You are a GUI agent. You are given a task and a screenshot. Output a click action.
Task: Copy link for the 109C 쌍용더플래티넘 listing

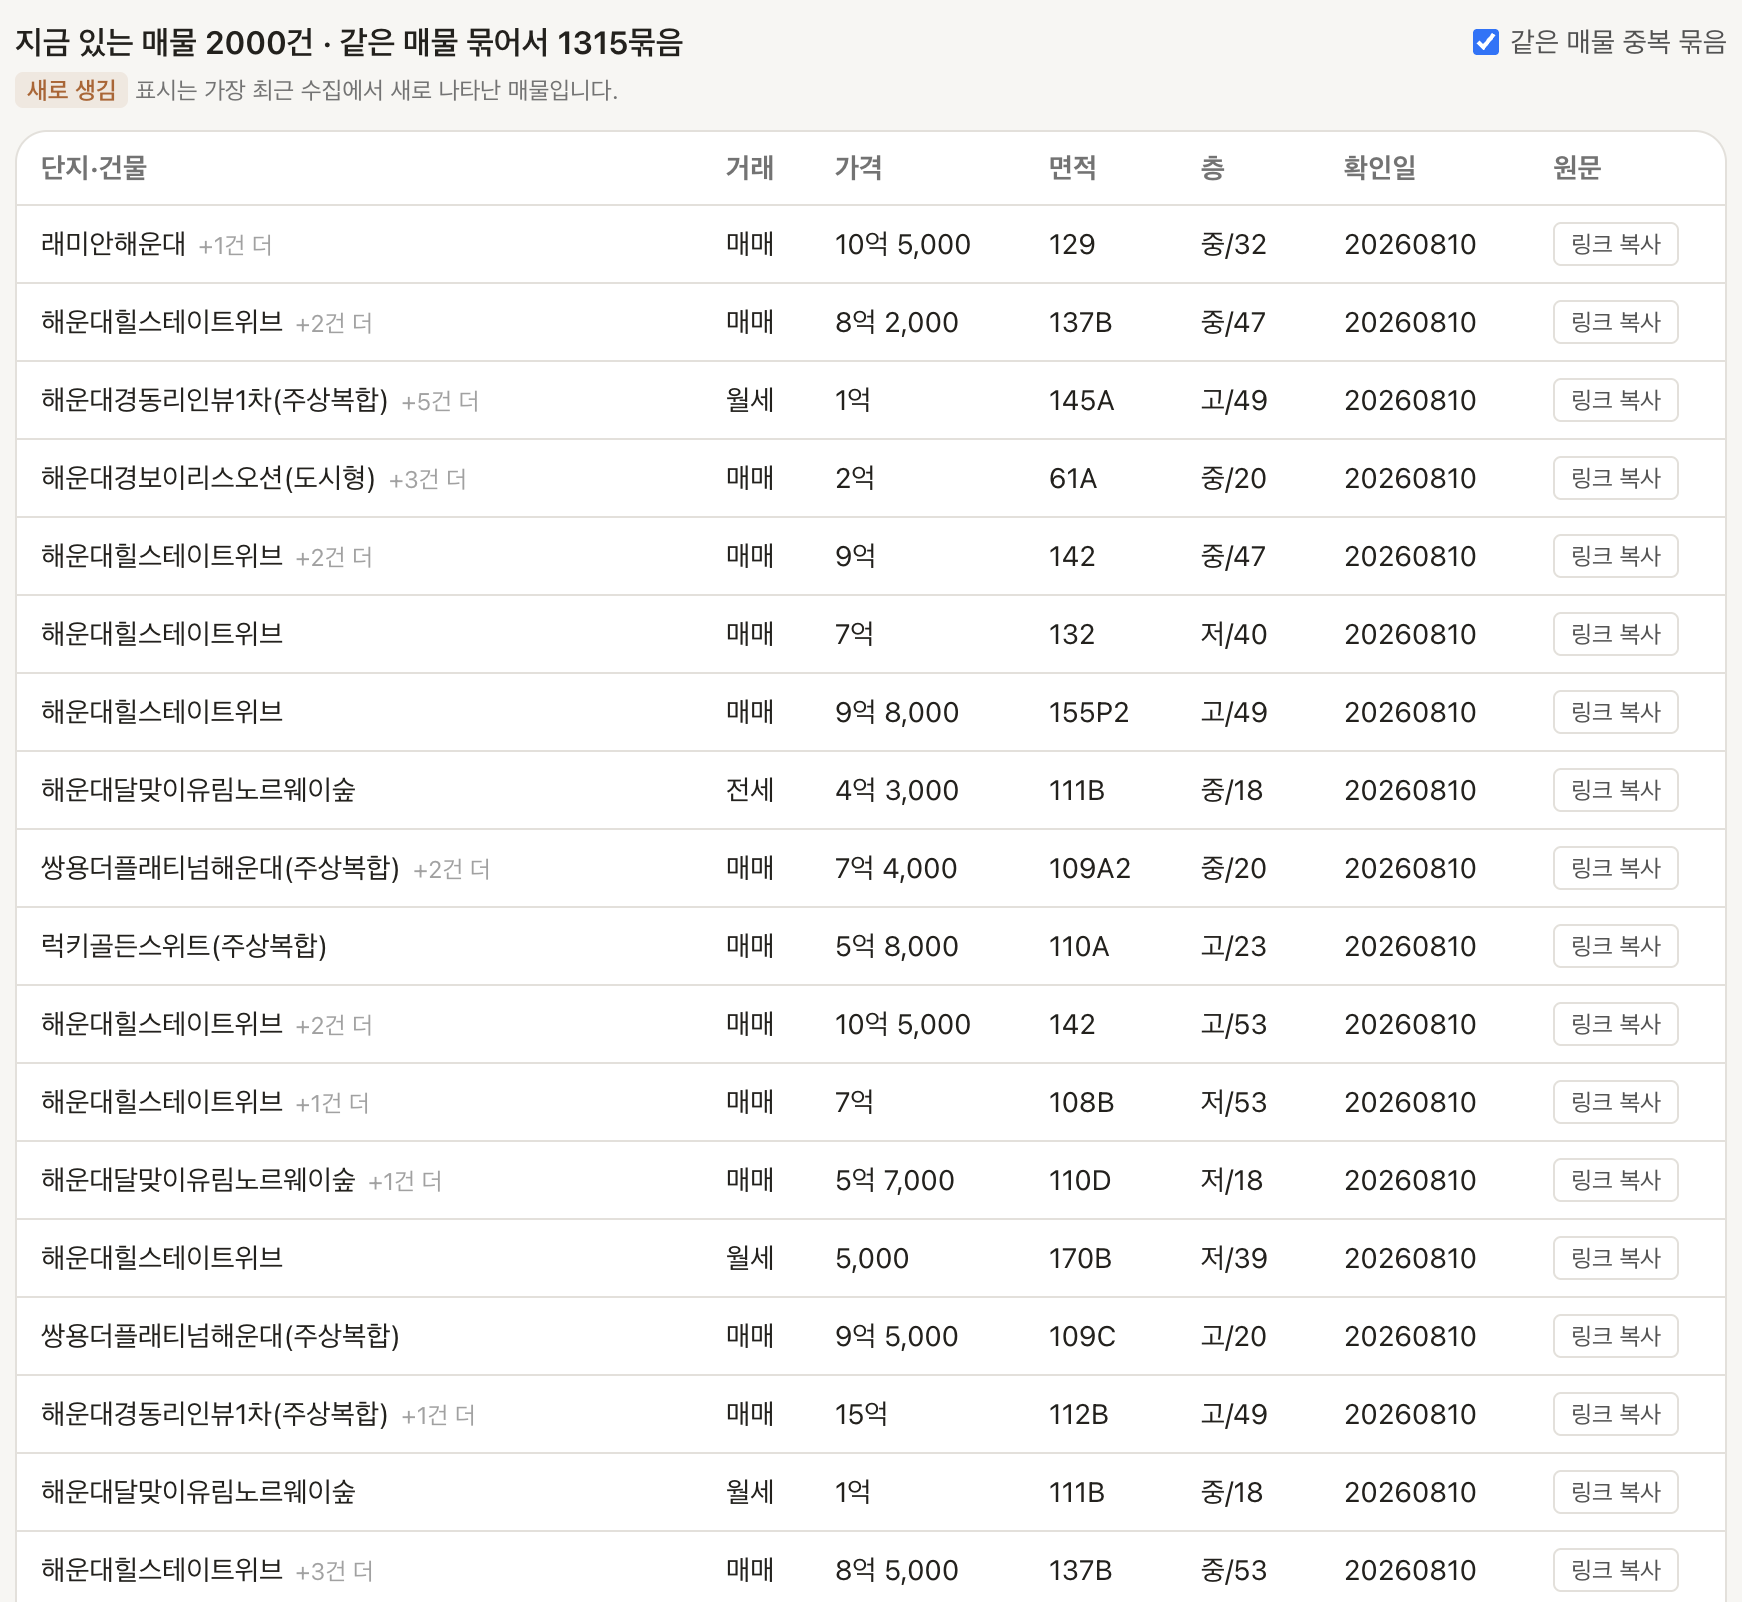point(1615,1336)
